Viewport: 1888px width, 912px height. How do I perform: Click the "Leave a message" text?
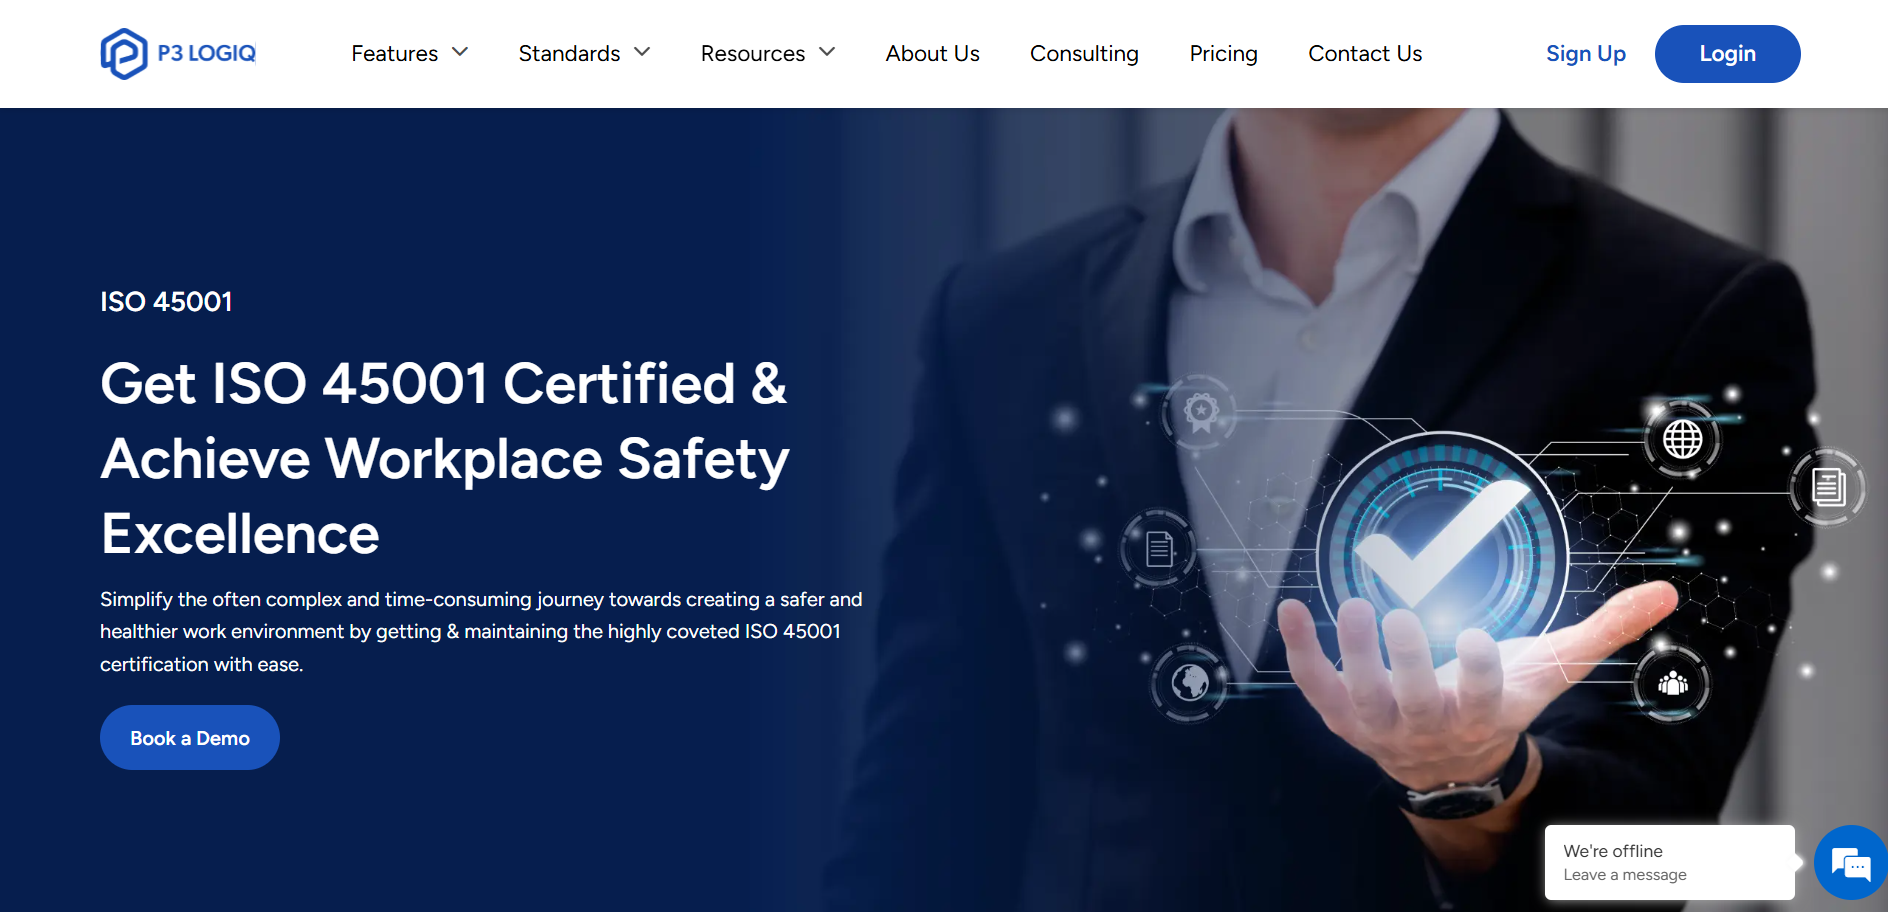[1625, 875]
